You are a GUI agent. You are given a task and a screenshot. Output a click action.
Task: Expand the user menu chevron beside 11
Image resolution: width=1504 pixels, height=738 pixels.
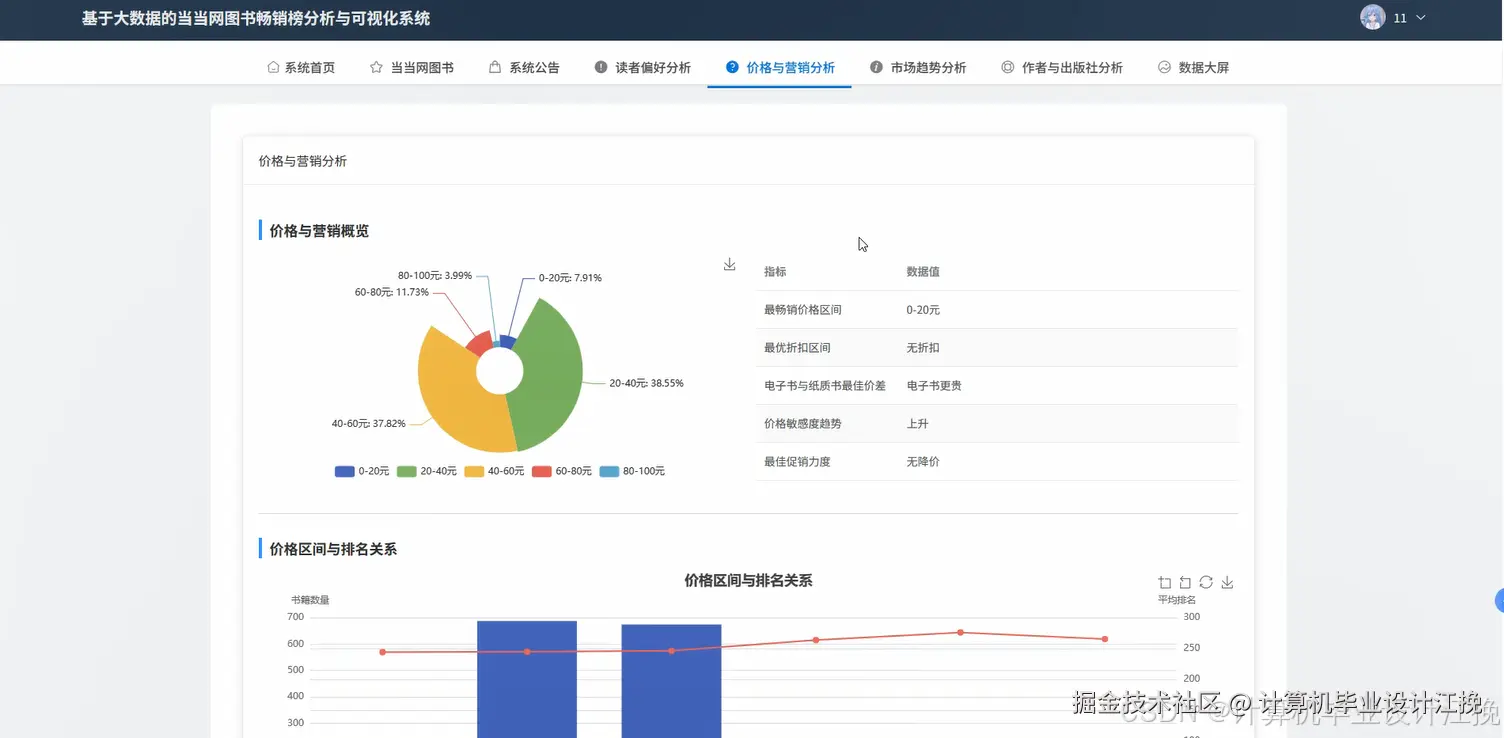[x=1420, y=18]
